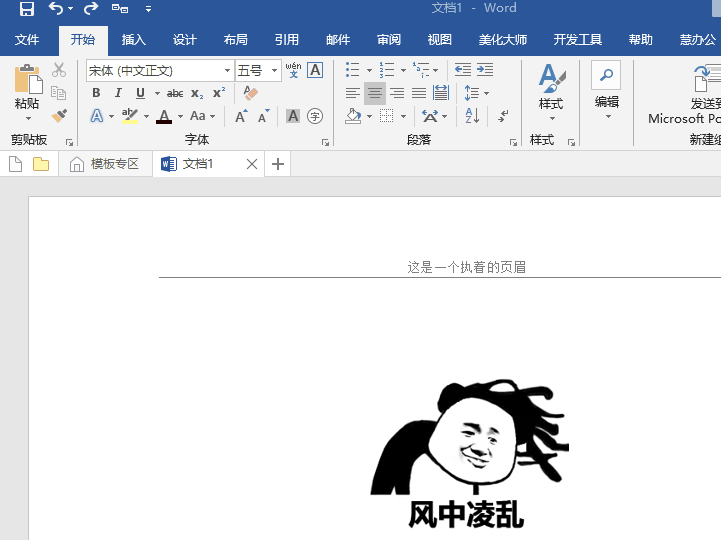
Task: Open the 宋体 font name combo box
Action: [x=160, y=70]
